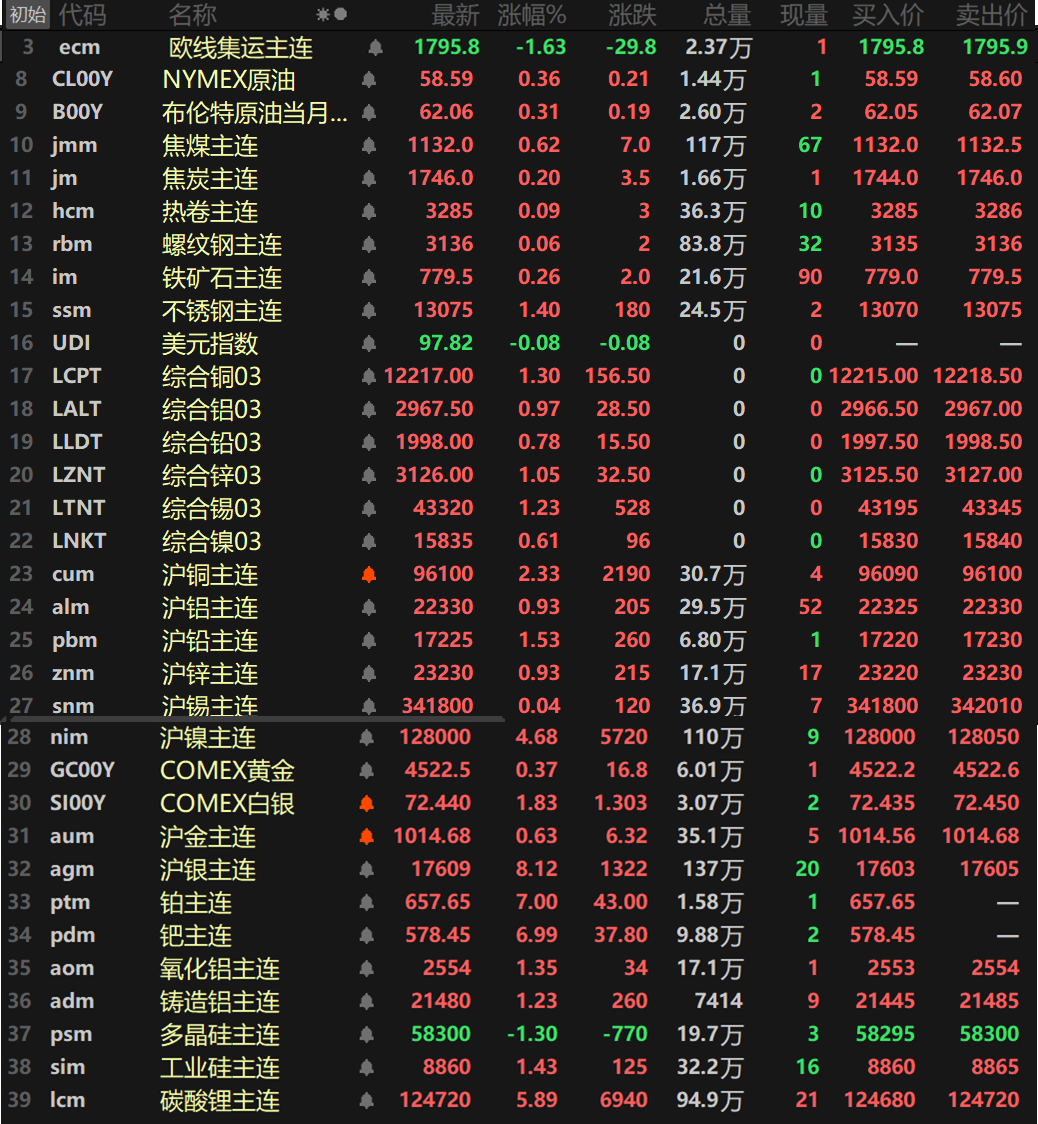This screenshot has height=1124, width=1038.
Task: Disable the active orange alert on 沪铜主连
Action: click(x=368, y=574)
